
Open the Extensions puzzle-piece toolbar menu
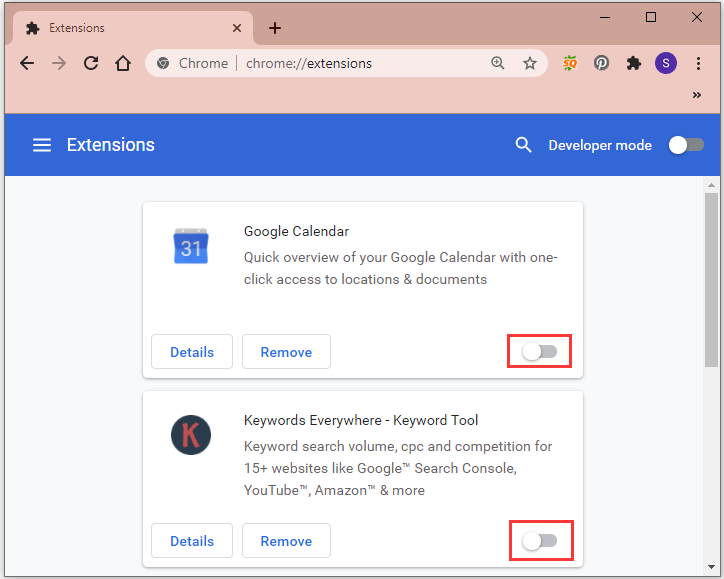(x=634, y=63)
